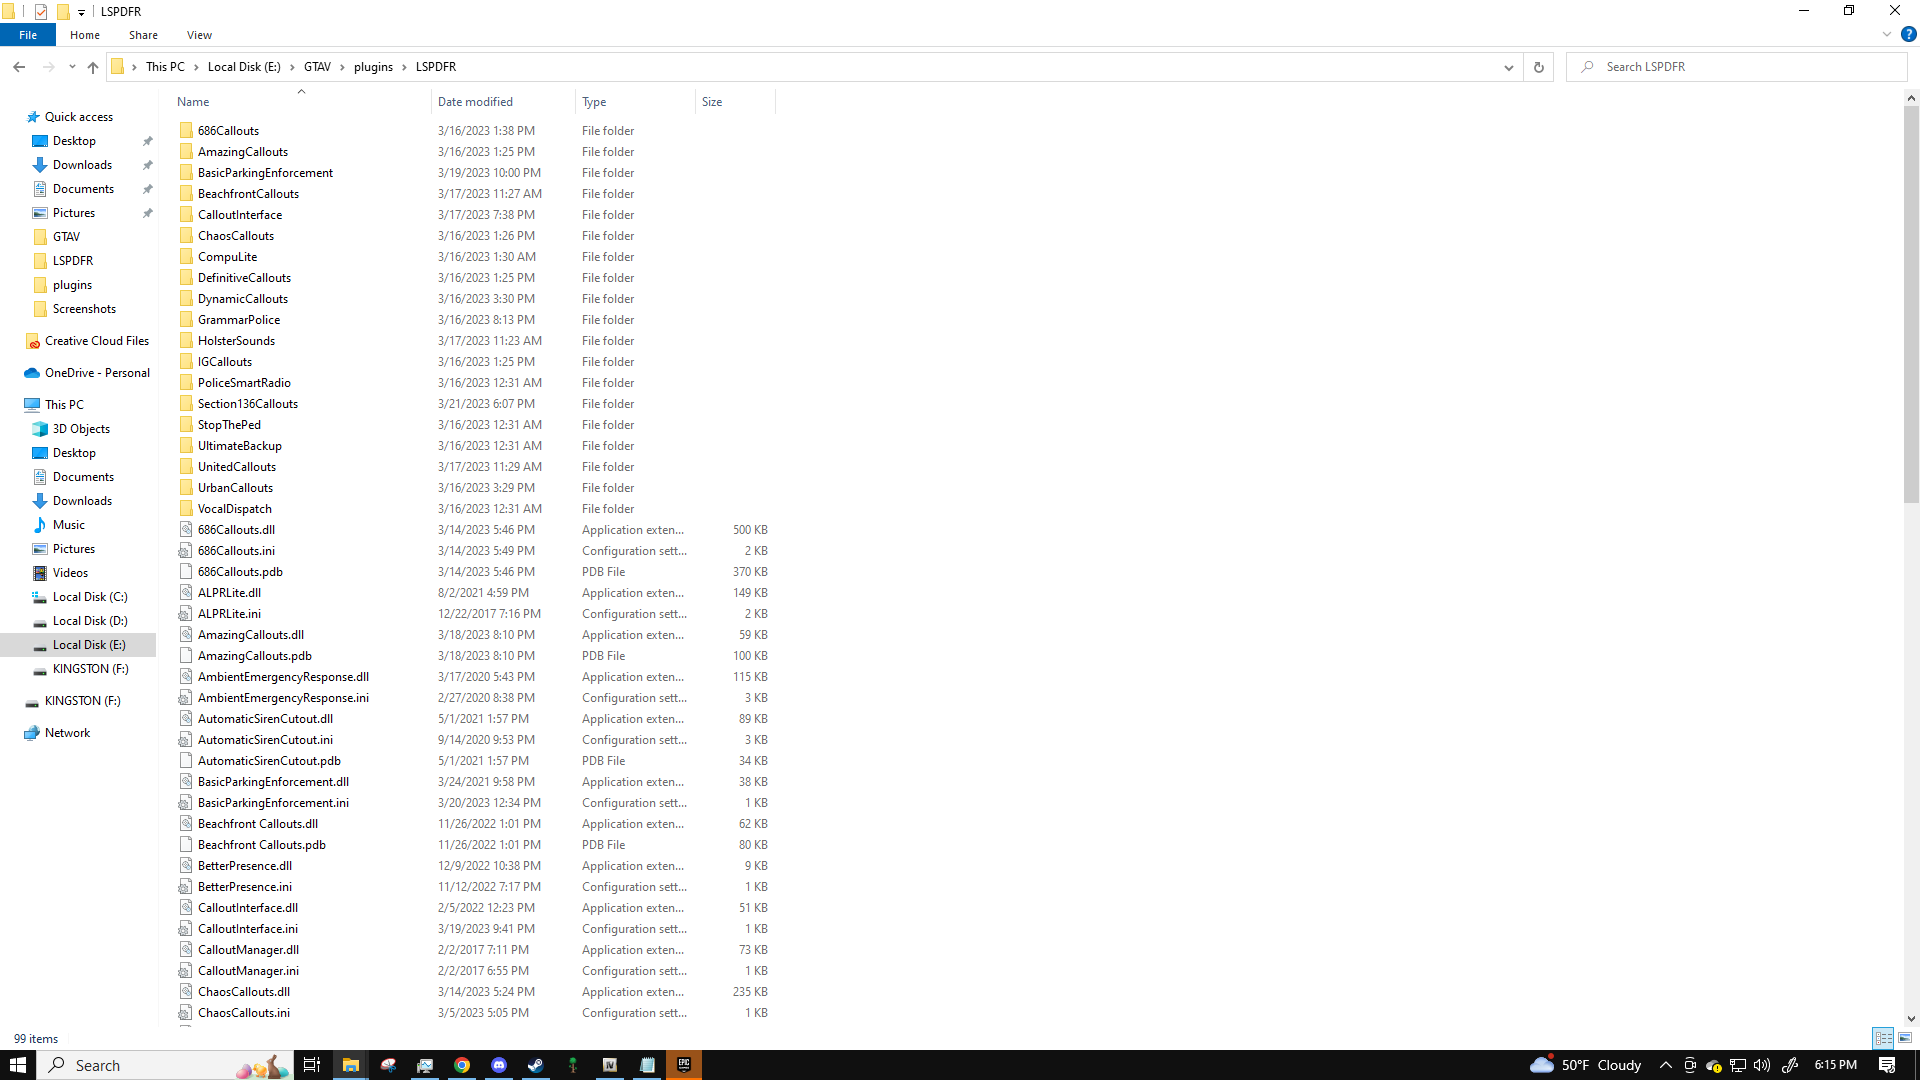Open the View ribbon tab

pos(199,35)
